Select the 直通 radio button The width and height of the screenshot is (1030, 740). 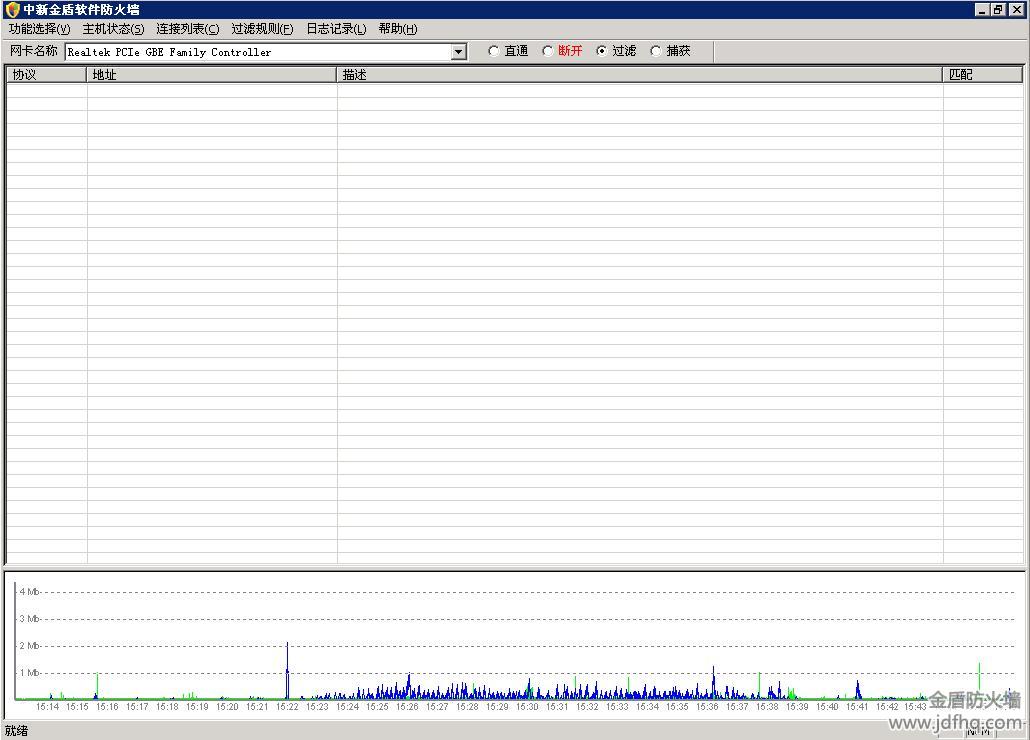tap(494, 51)
